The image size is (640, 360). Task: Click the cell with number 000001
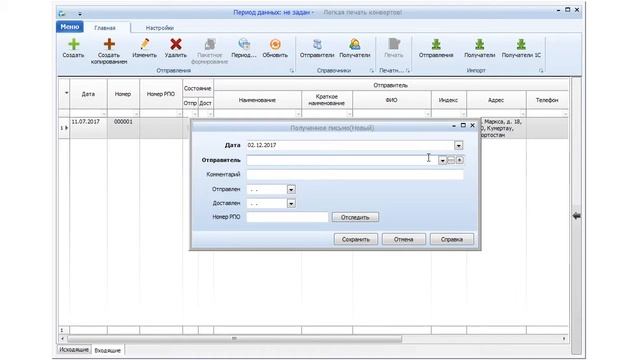coord(123,128)
